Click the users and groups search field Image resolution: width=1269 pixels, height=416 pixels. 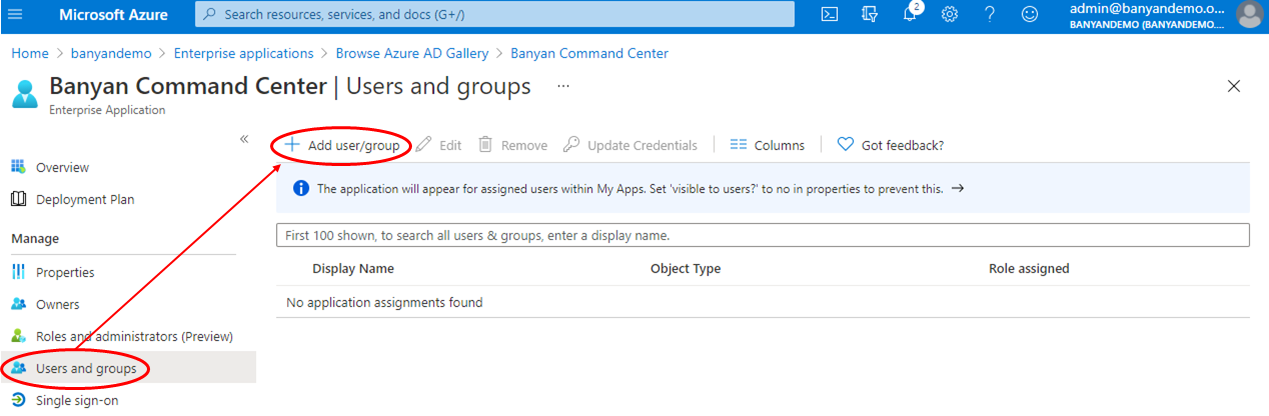click(x=762, y=235)
